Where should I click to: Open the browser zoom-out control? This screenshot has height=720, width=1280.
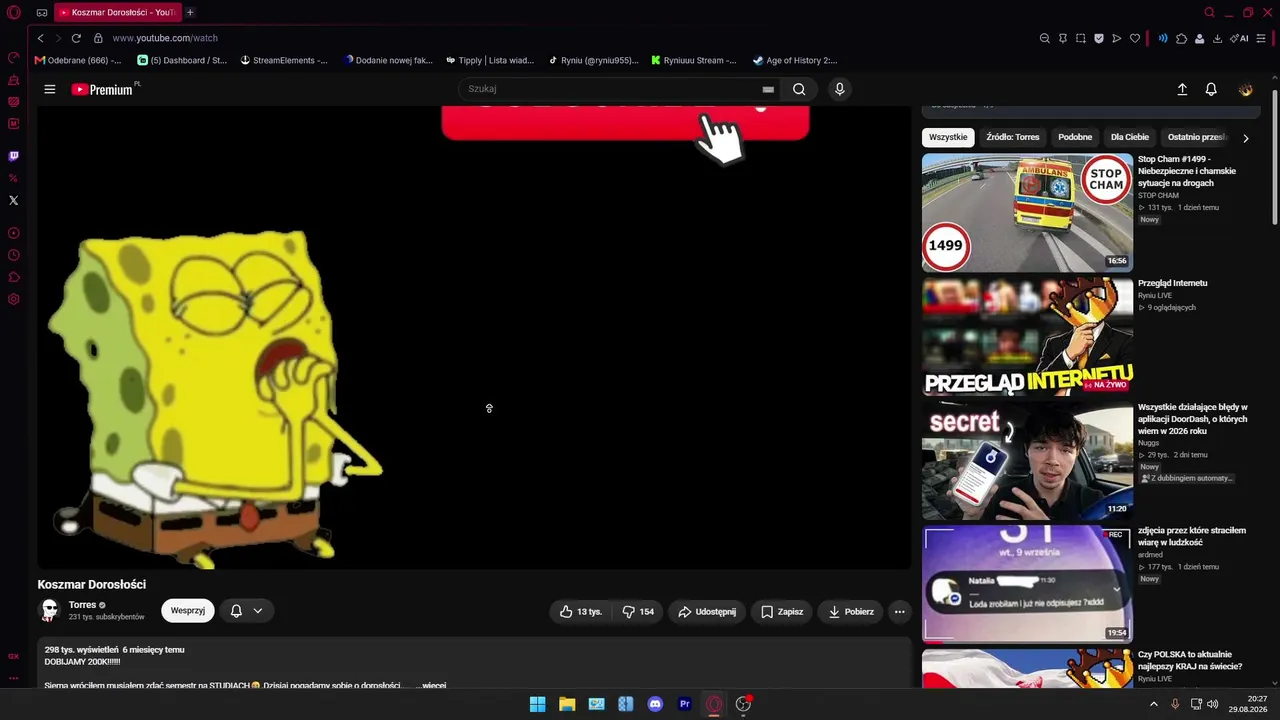(1045, 38)
